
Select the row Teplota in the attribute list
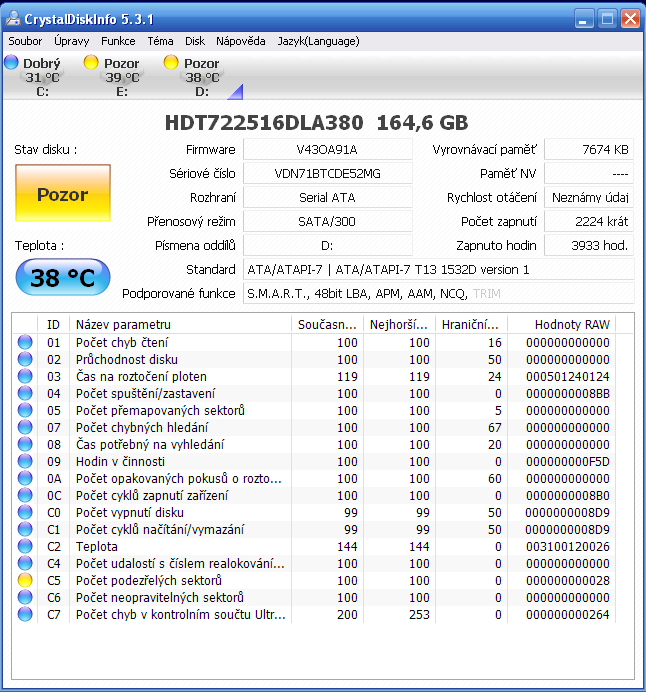click(314, 546)
